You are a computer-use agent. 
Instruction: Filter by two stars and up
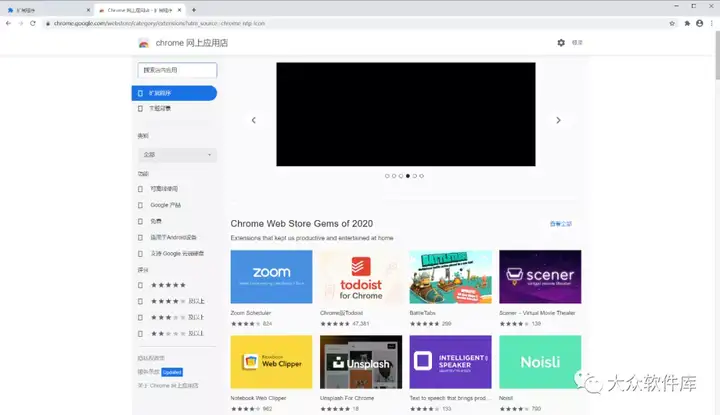(x=141, y=333)
